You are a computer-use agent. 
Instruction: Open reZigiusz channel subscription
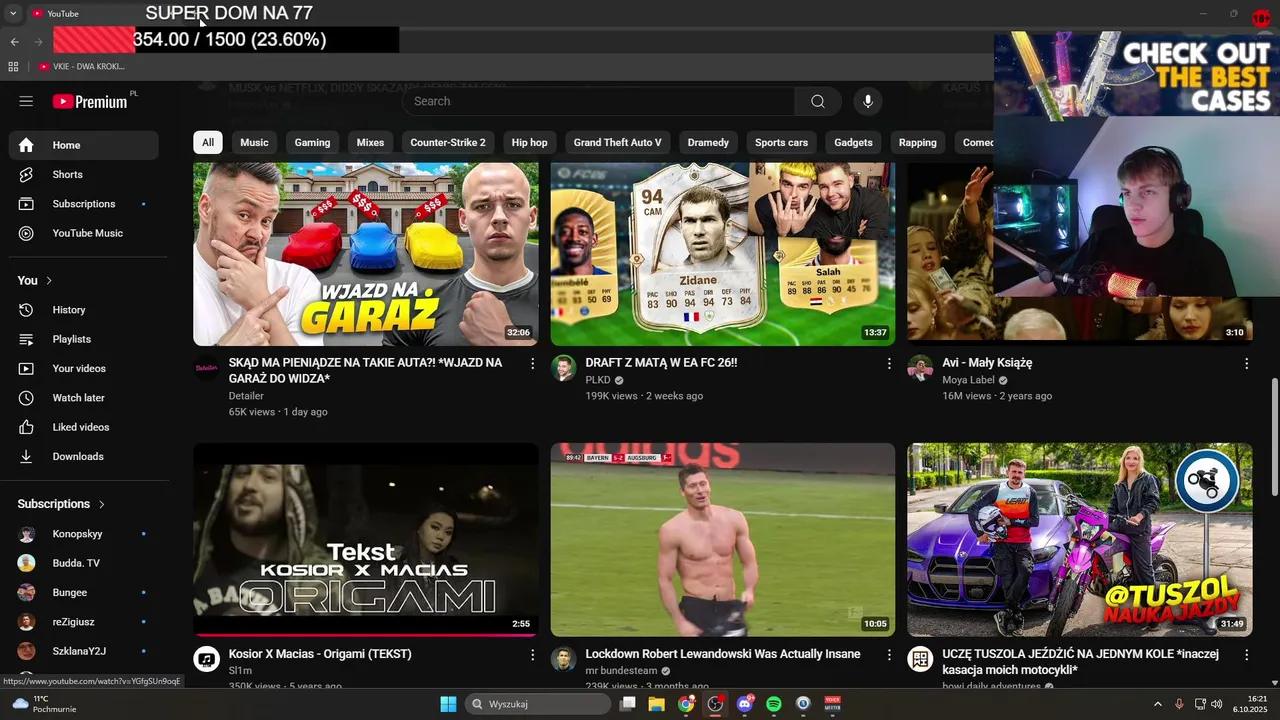[84, 622]
